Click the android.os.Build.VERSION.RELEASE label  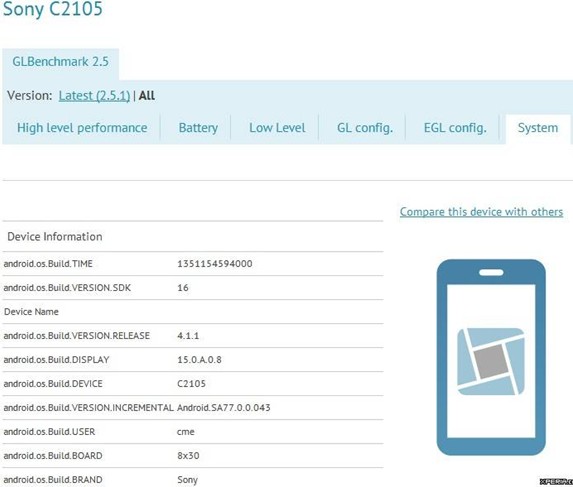tap(77, 335)
